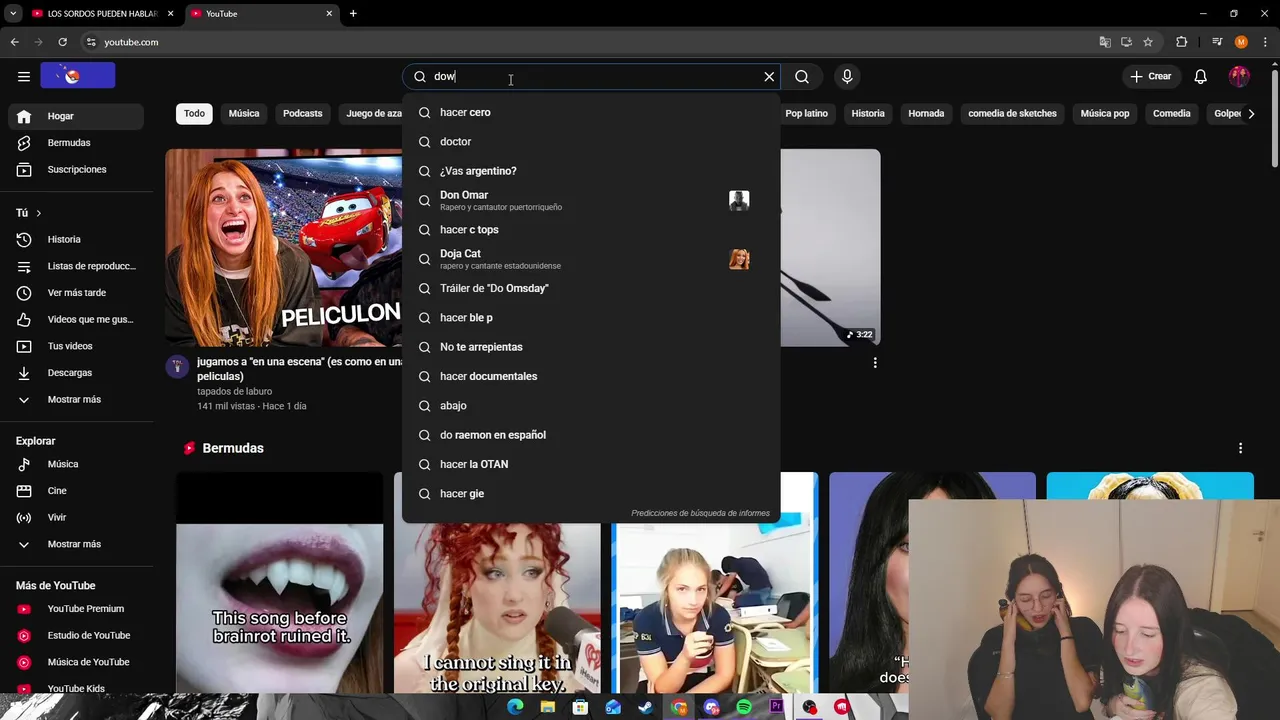Viewport: 1280px width, 720px height.
Task: Open the Chrome tab search dropdown
Action: pyautogui.click(x=13, y=14)
